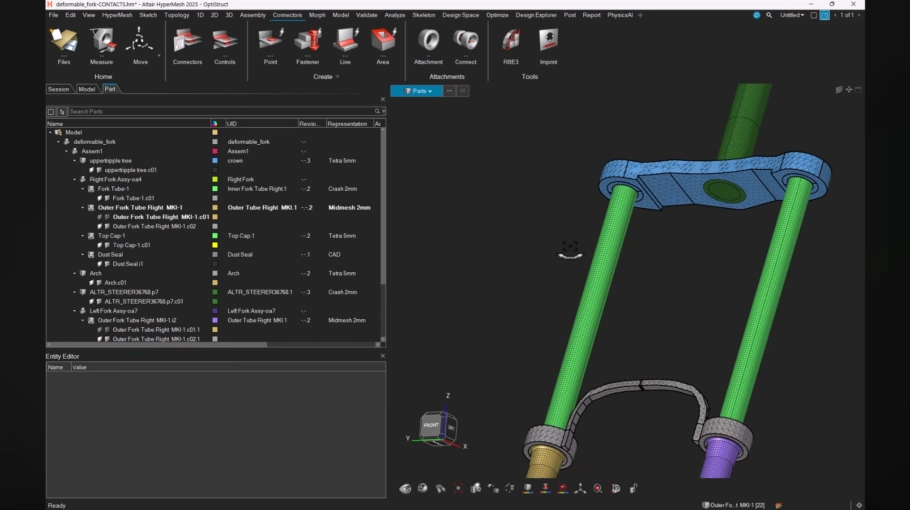
Task: Click inside the Search Parts field
Action: click(219, 111)
